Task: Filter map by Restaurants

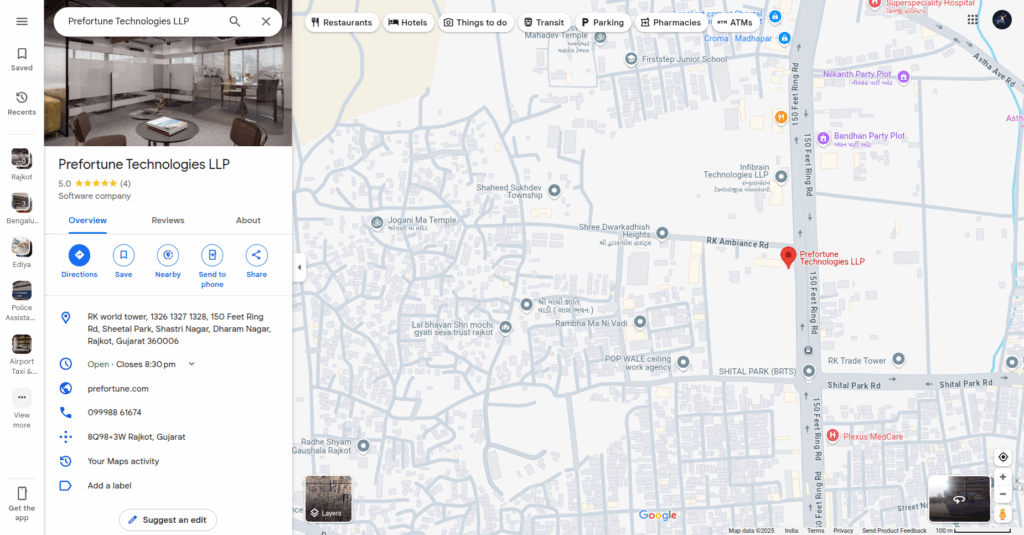Action: pyautogui.click(x=342, y=22)
